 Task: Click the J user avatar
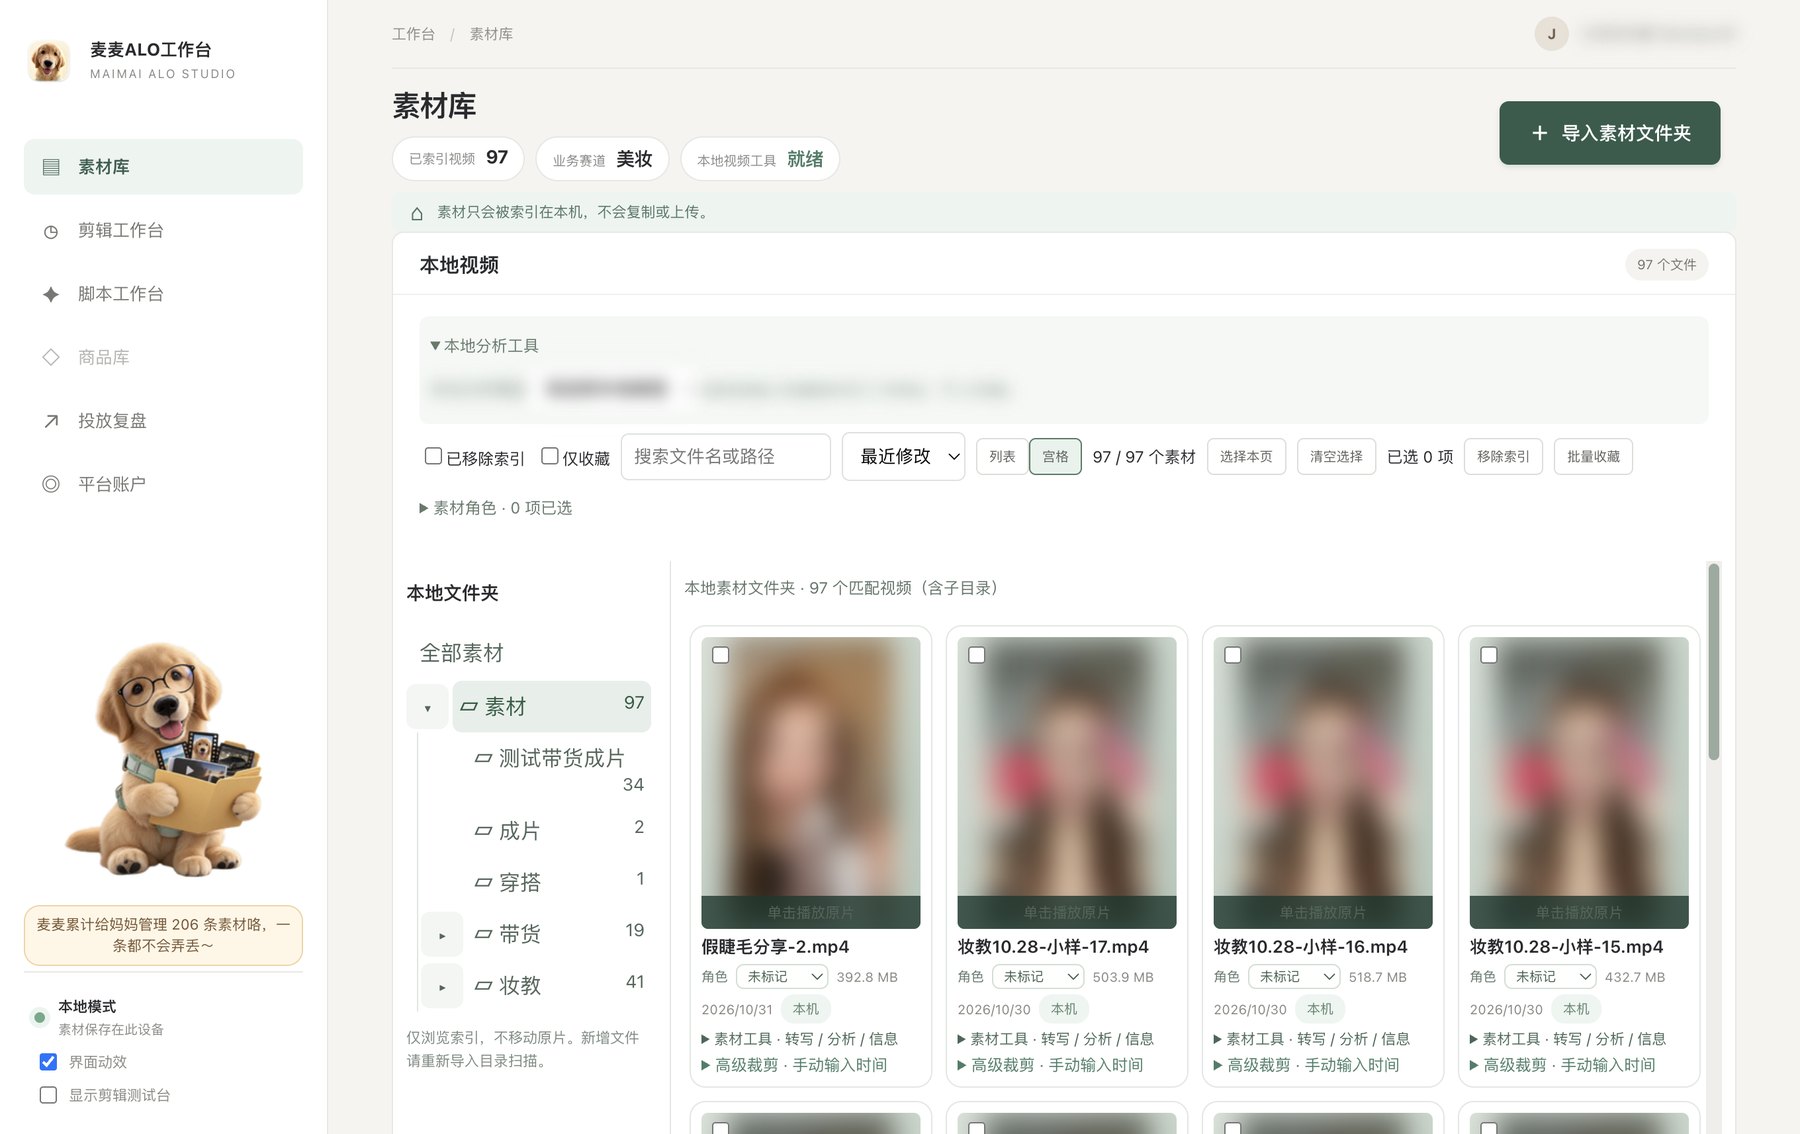(x=1551, y=34)
